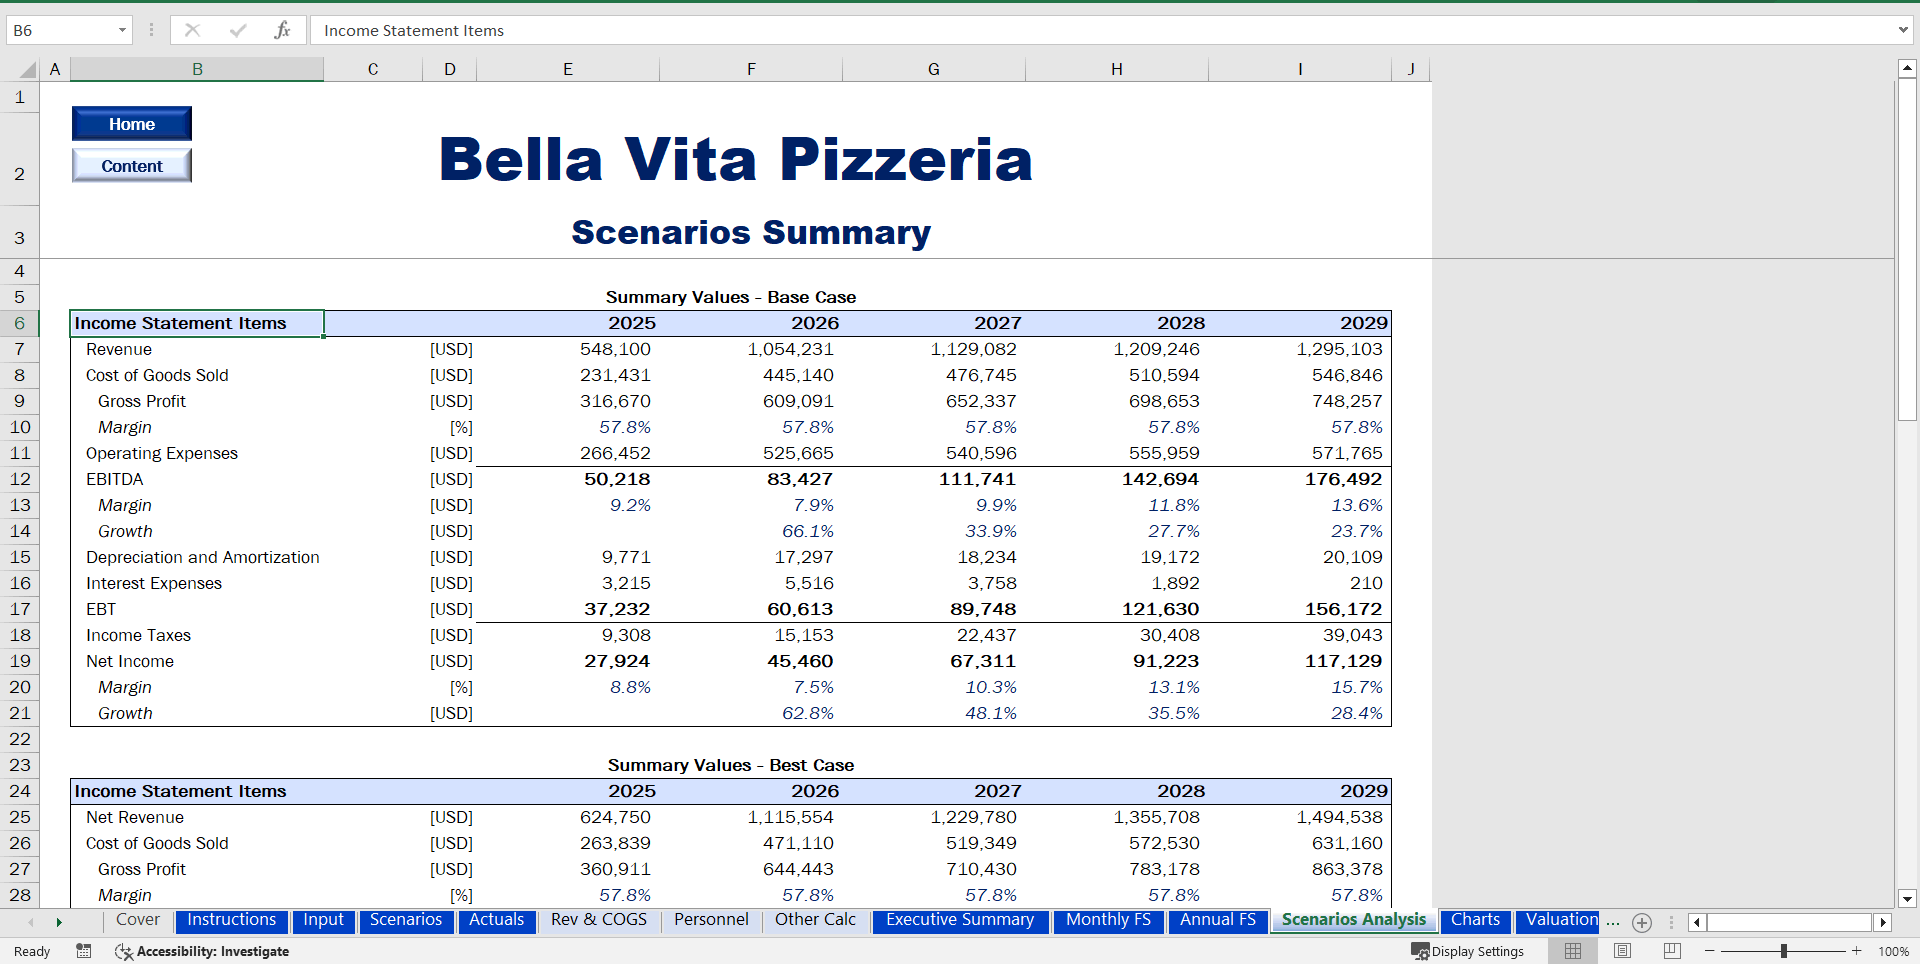Click vertical scrollbar up arrow

click(x=1907, y=68)
